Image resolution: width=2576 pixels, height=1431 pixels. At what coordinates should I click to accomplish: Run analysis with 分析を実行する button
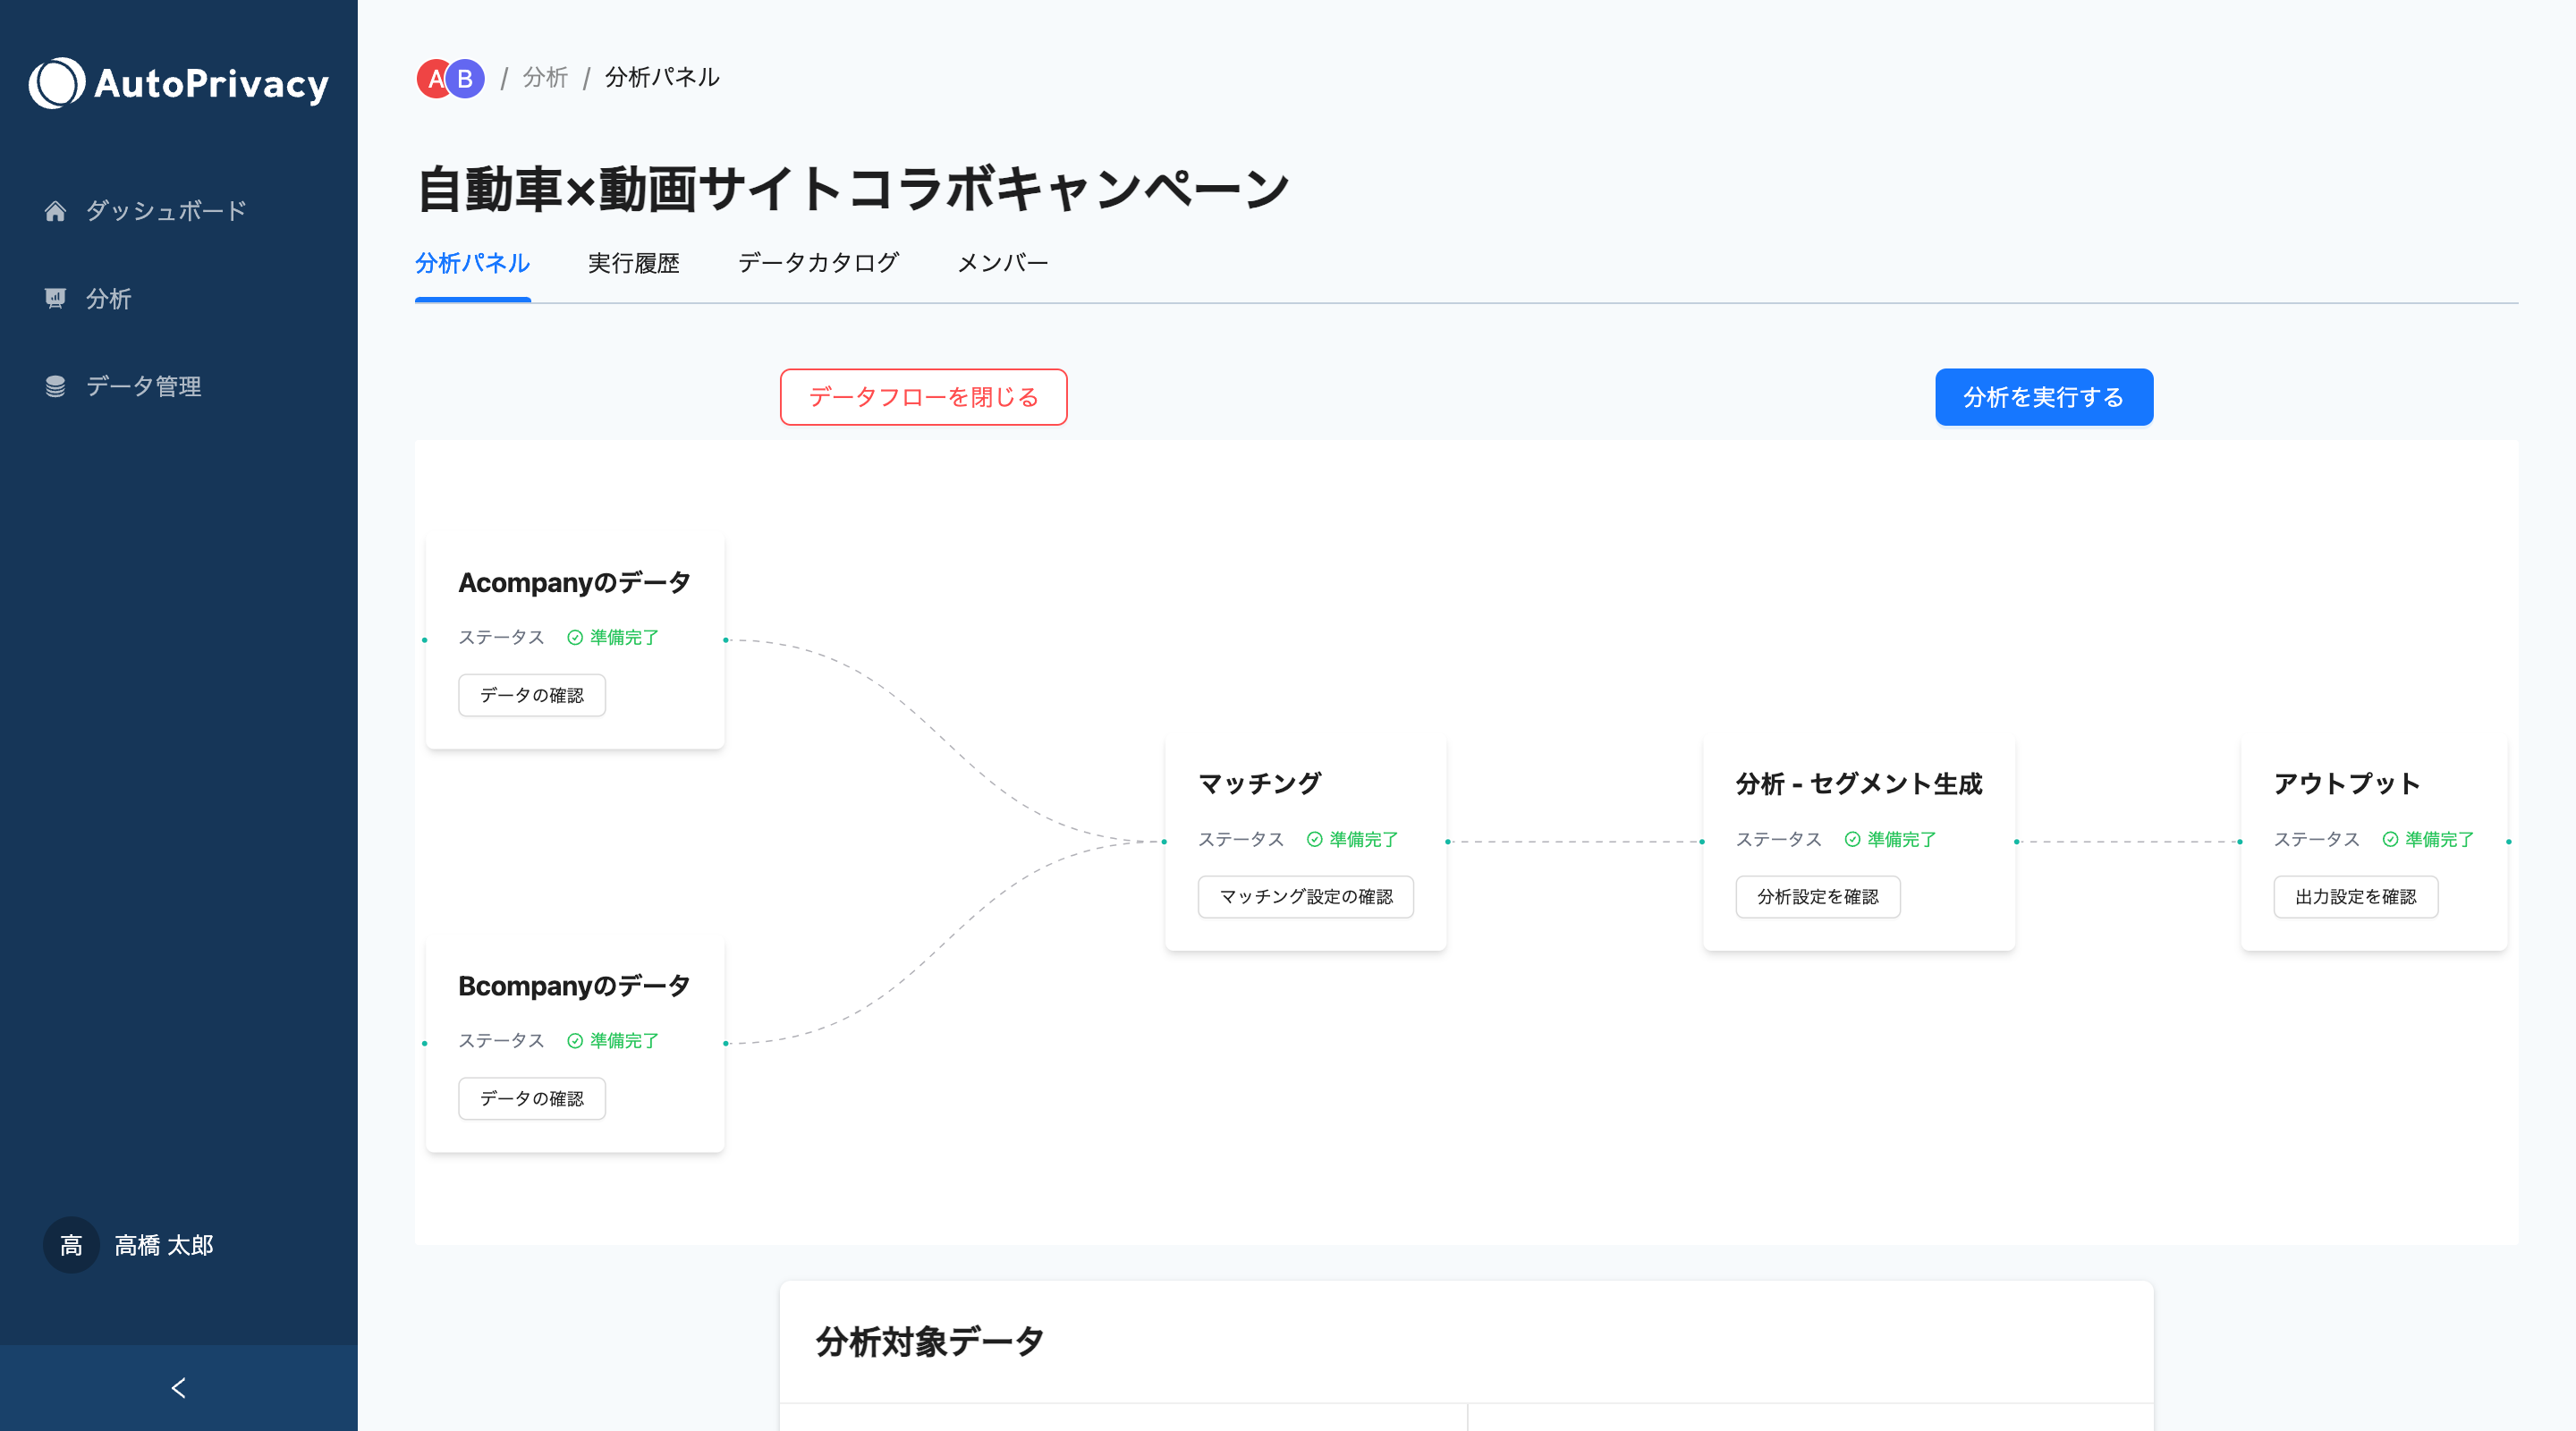pos(2043,397)
